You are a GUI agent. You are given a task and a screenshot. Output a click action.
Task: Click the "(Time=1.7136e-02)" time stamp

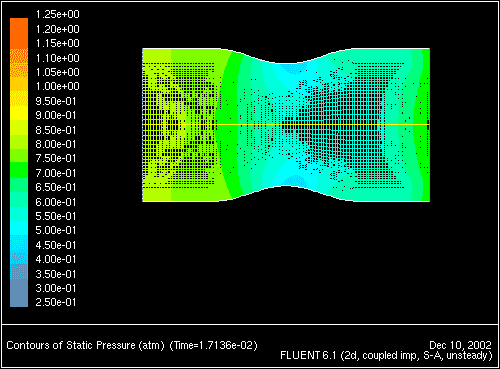214,345
